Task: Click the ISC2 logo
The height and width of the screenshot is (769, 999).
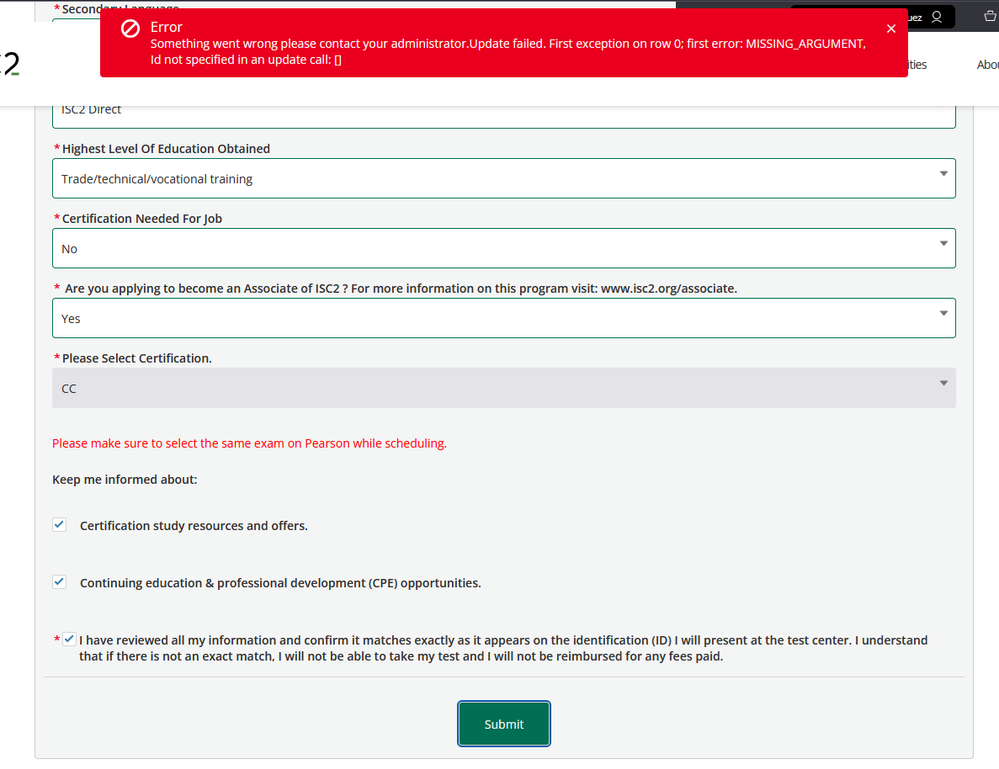Action: 10,65
